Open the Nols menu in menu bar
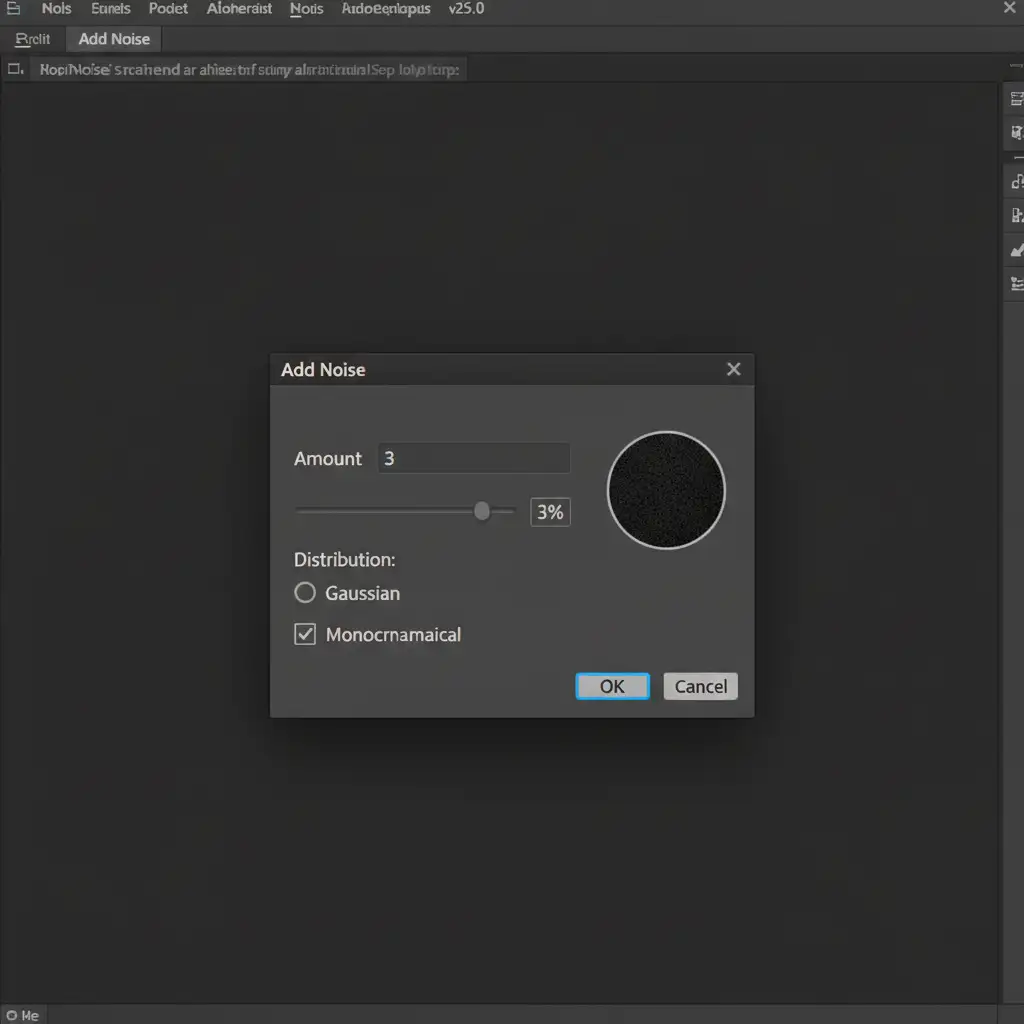The image size is (1024, 1024). 56,9
